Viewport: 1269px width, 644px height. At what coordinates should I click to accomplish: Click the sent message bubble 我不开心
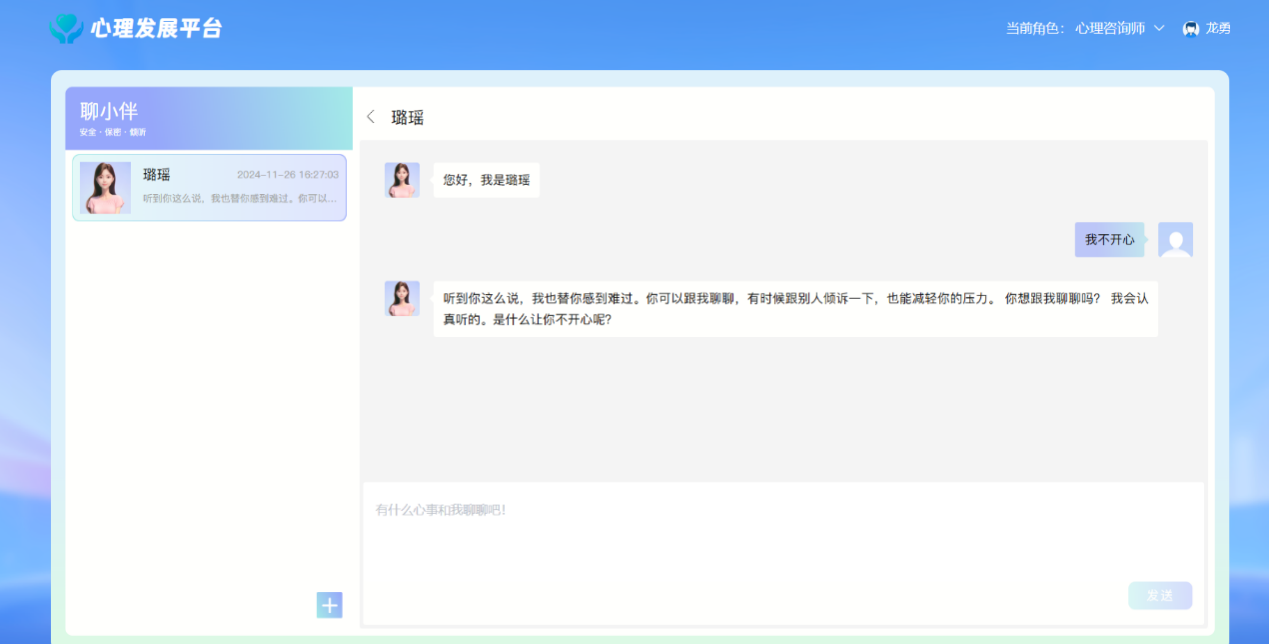coord(1109,240)
